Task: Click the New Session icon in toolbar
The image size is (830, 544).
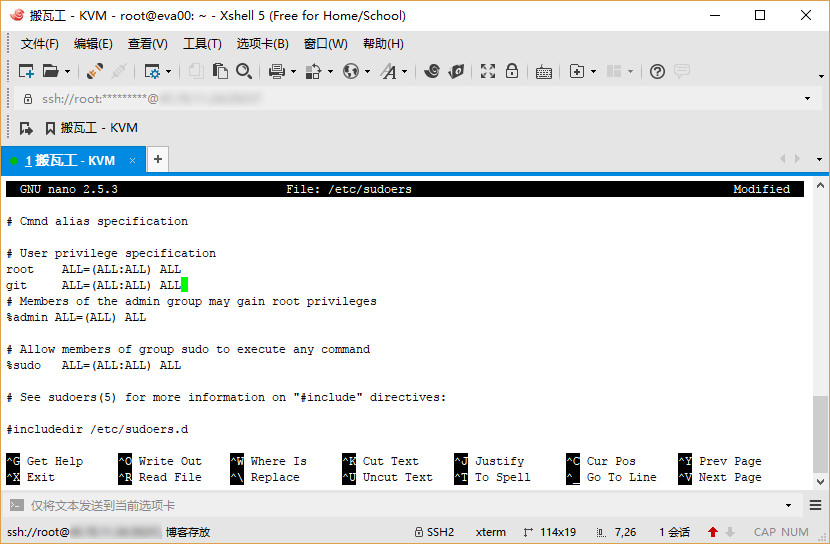Action: (27, 71)
